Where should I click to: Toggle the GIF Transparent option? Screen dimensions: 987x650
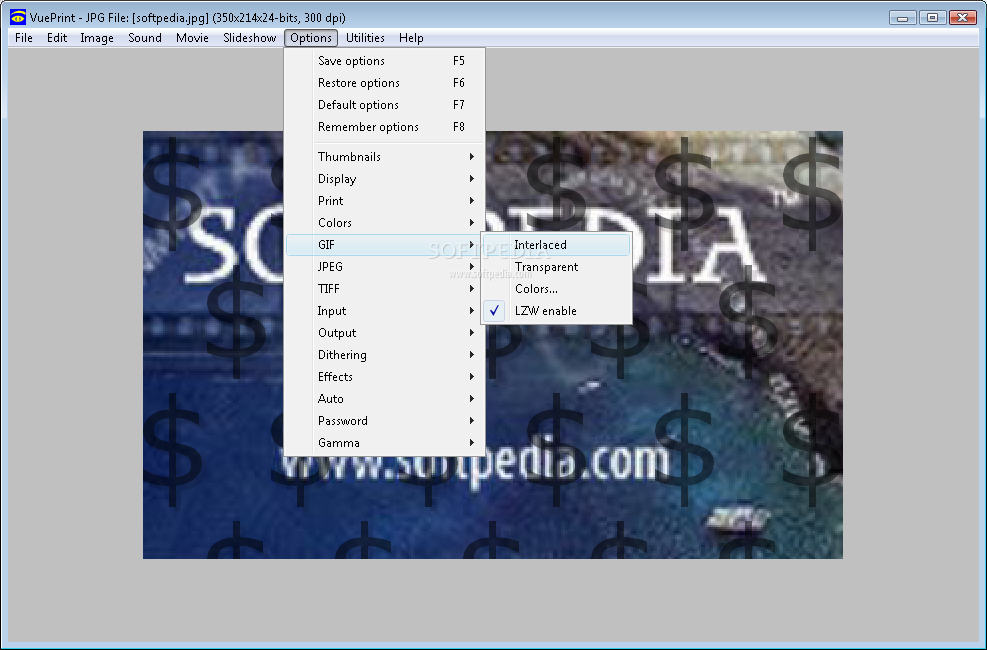(x=556, y=267)
